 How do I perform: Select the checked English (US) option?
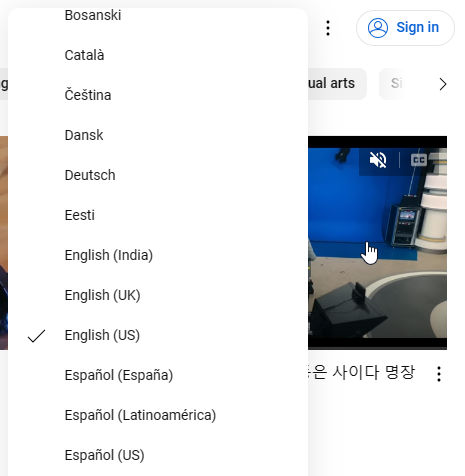158,335
